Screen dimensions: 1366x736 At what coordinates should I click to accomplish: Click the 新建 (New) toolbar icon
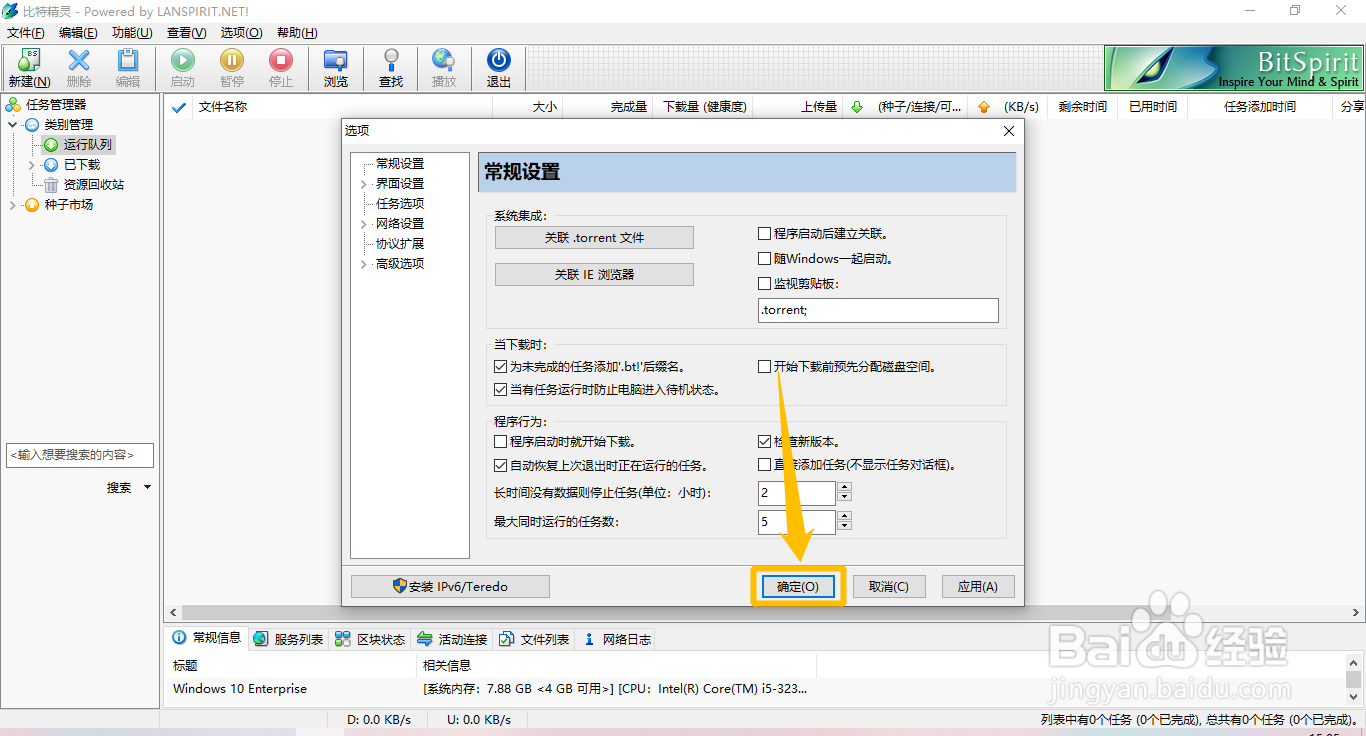tap(28, 67)
